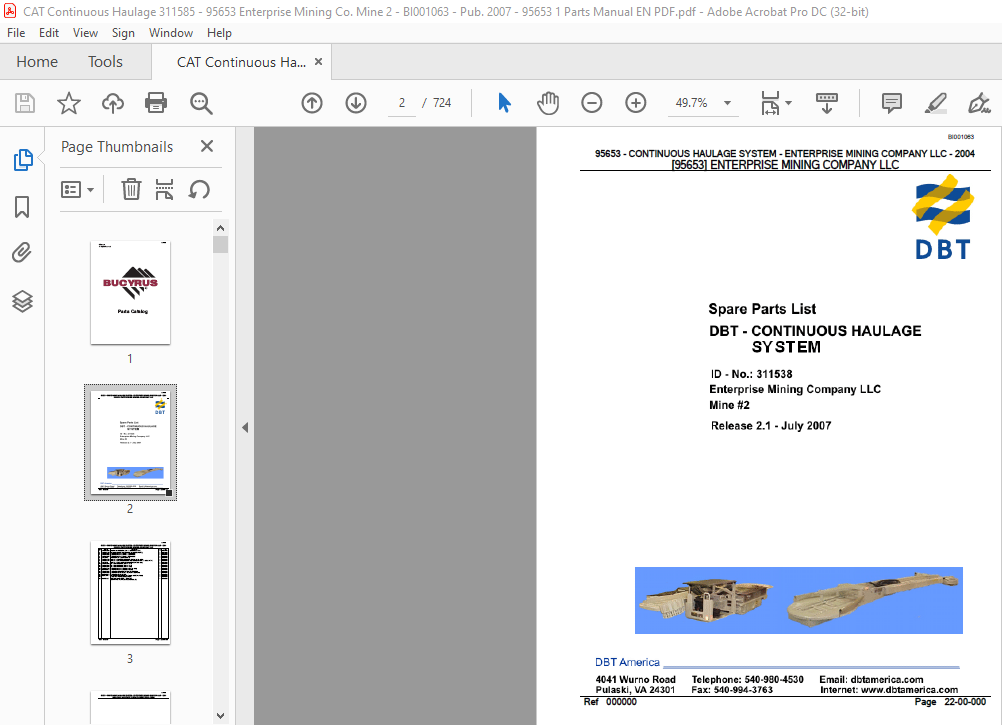1002x725 pixels.
Task: Click 'Release 2.1 - July 2007' text
Action: click(x=771, y=426)
